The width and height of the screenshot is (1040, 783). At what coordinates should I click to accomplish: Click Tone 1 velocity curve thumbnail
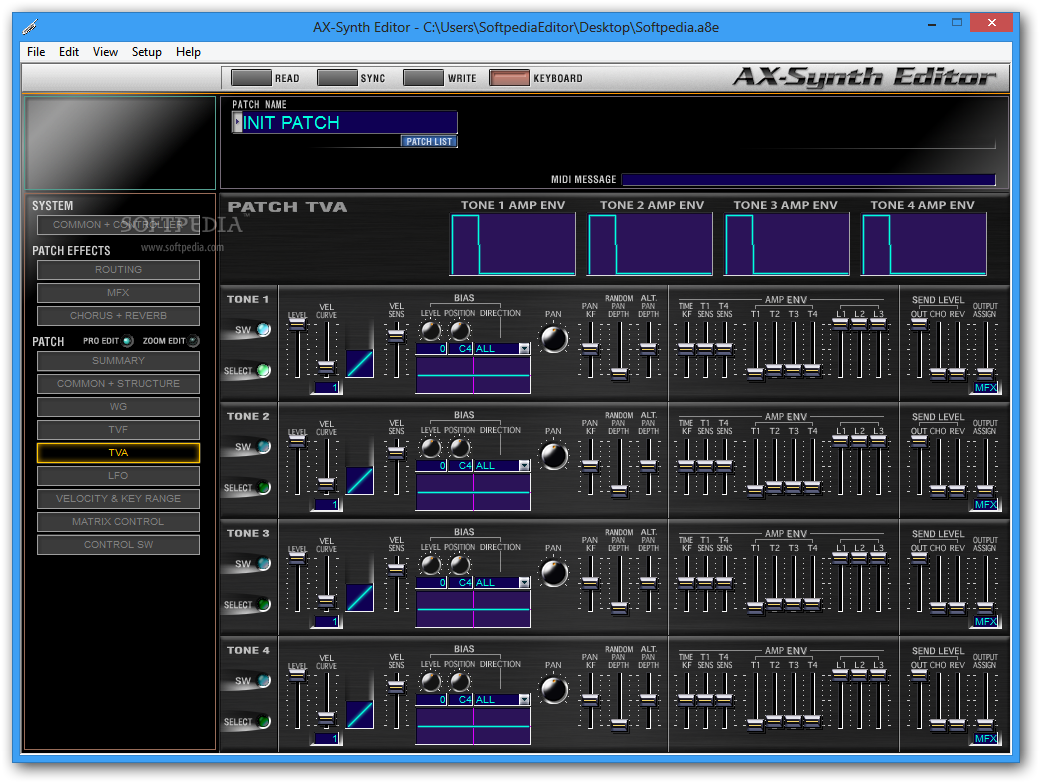359,363
